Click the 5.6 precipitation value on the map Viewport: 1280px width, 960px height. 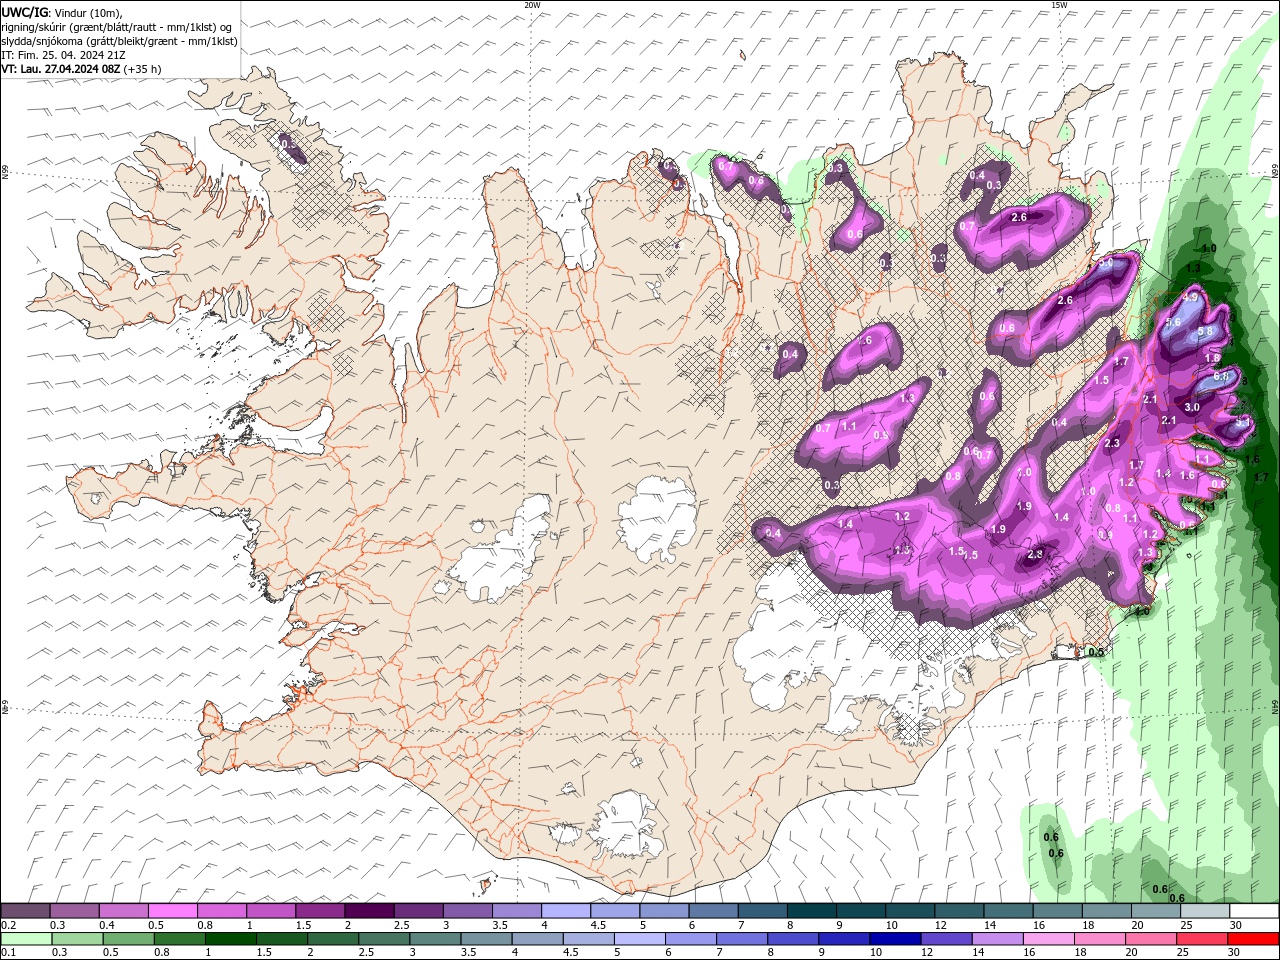[1173, 322]
